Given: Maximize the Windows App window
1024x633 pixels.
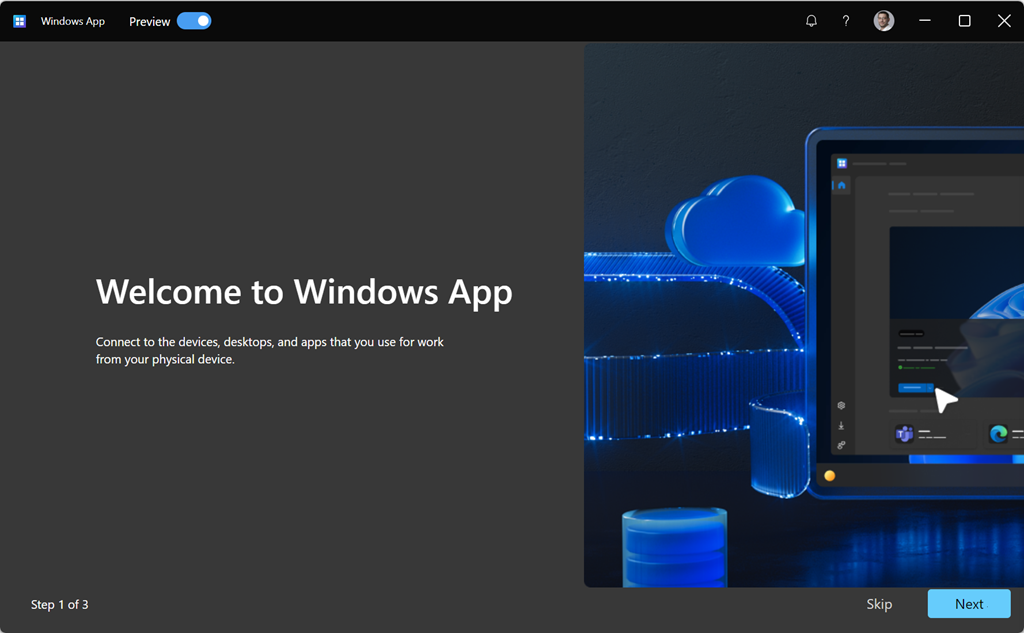Looking at the screenshot, I should click(965, 21).
